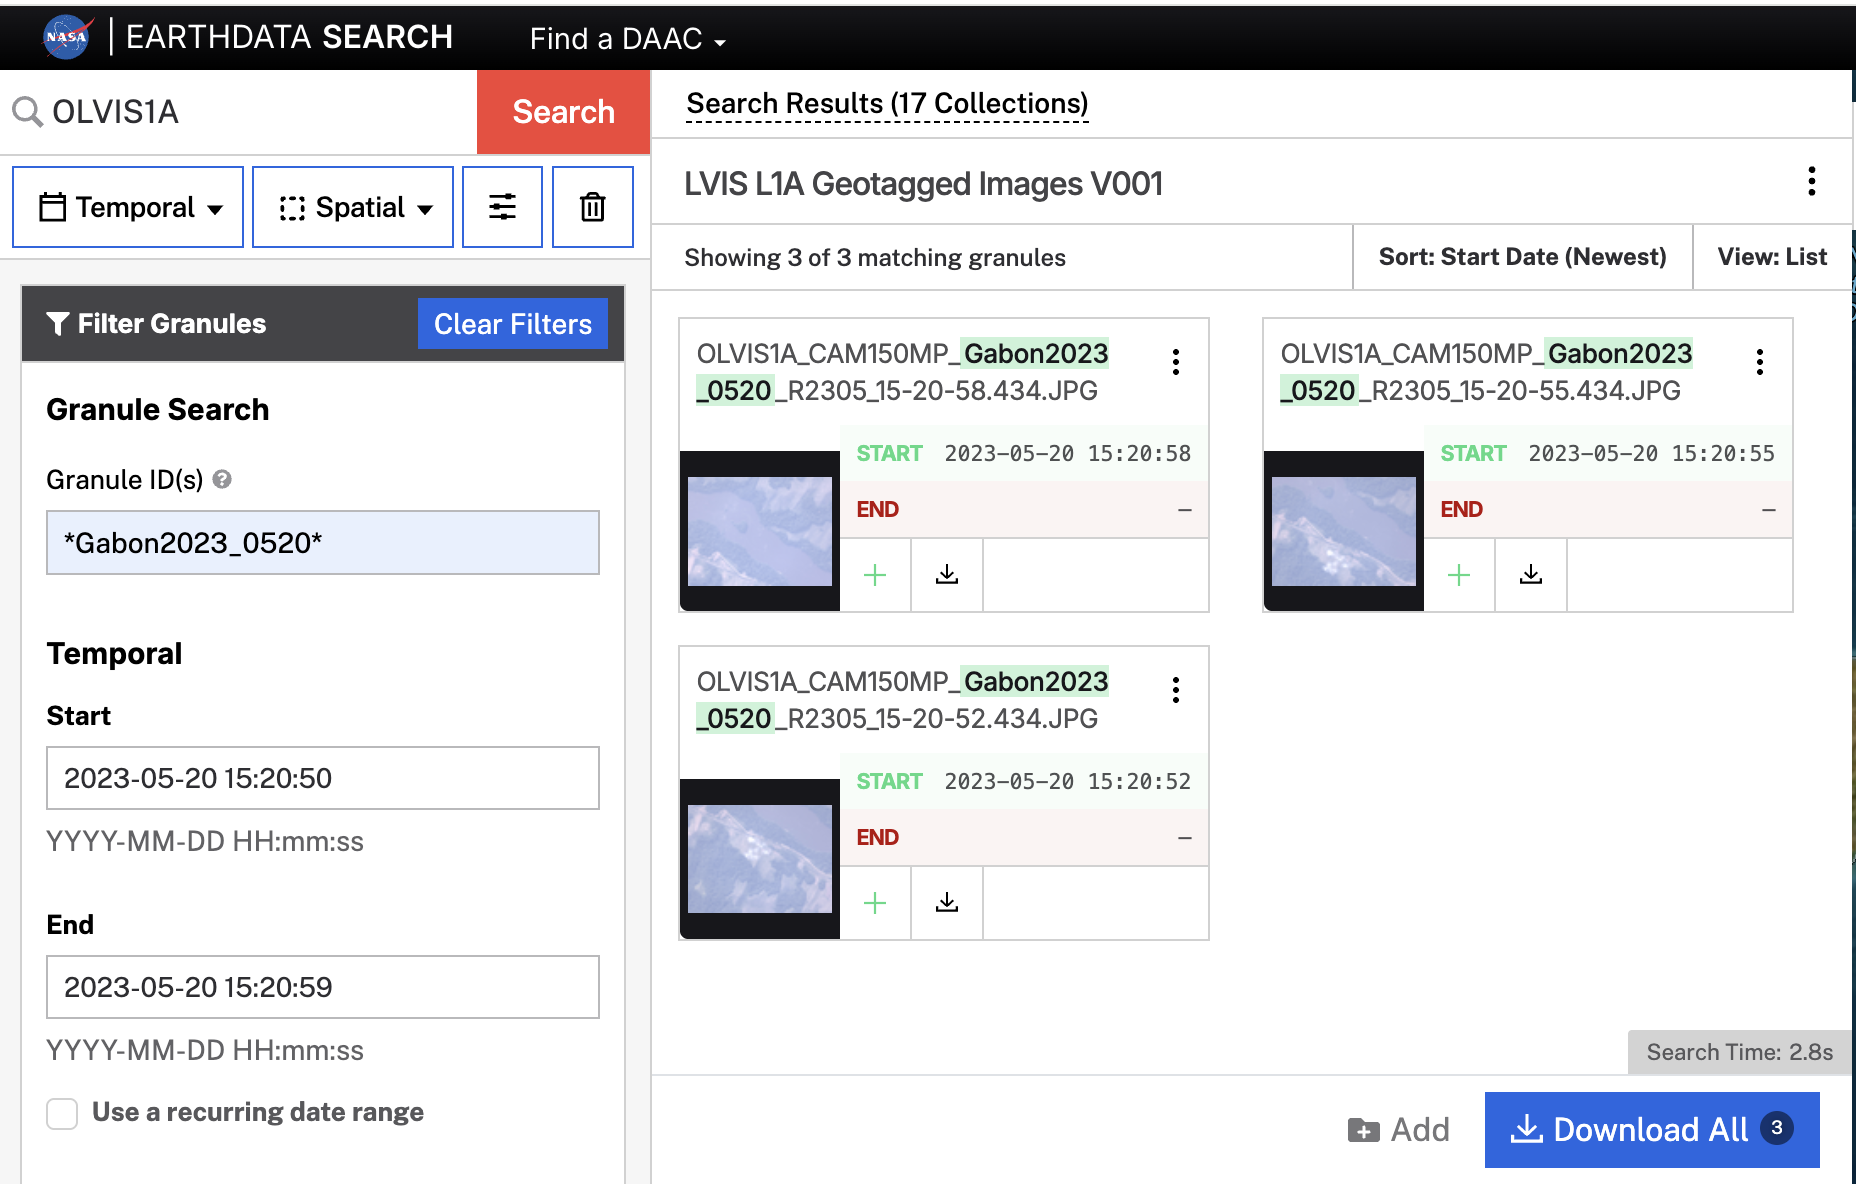Click the Temporal End date field
This screenshot has width=1856, height=1184.
(x=323, y=987)
